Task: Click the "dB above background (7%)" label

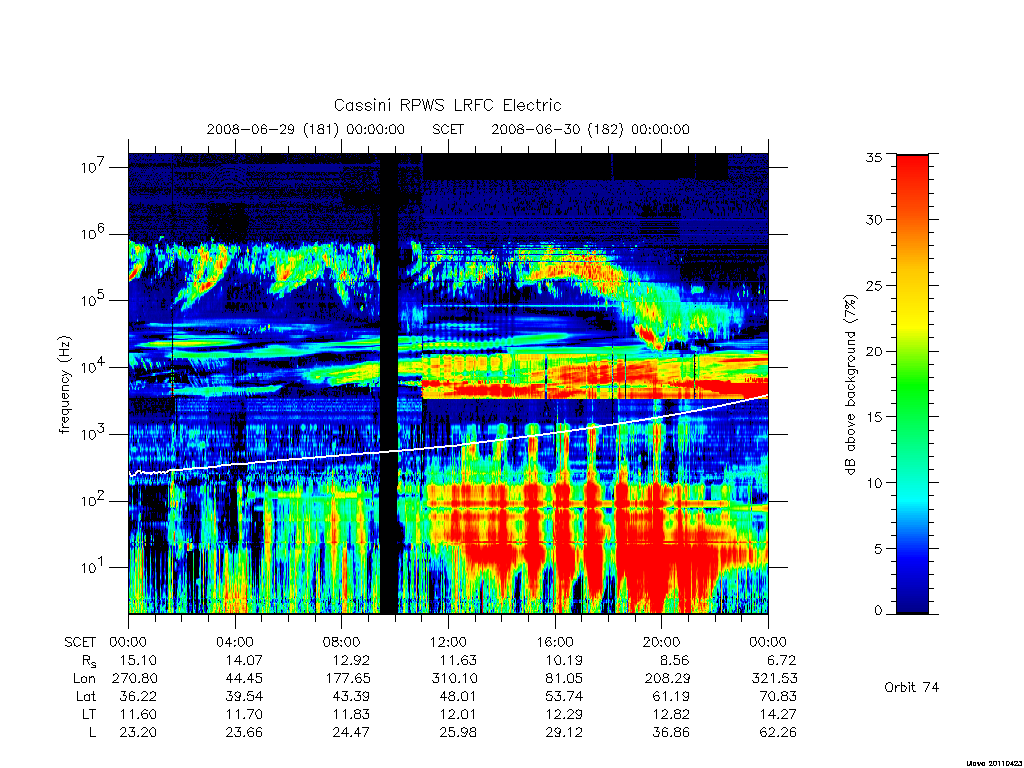Action: (x=850, y=384)
